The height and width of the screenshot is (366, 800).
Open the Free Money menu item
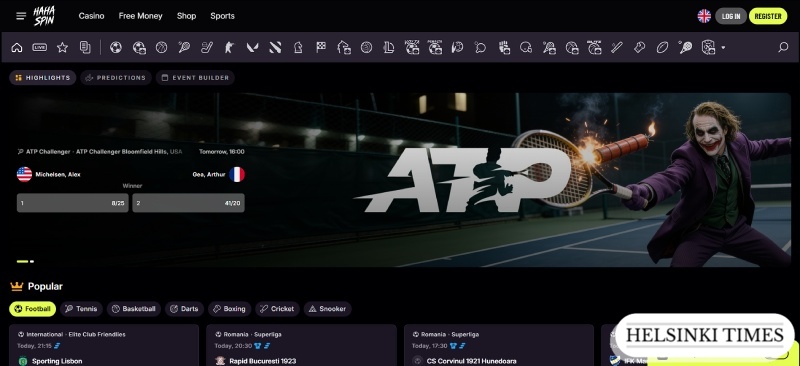click(x=140, y=16)
